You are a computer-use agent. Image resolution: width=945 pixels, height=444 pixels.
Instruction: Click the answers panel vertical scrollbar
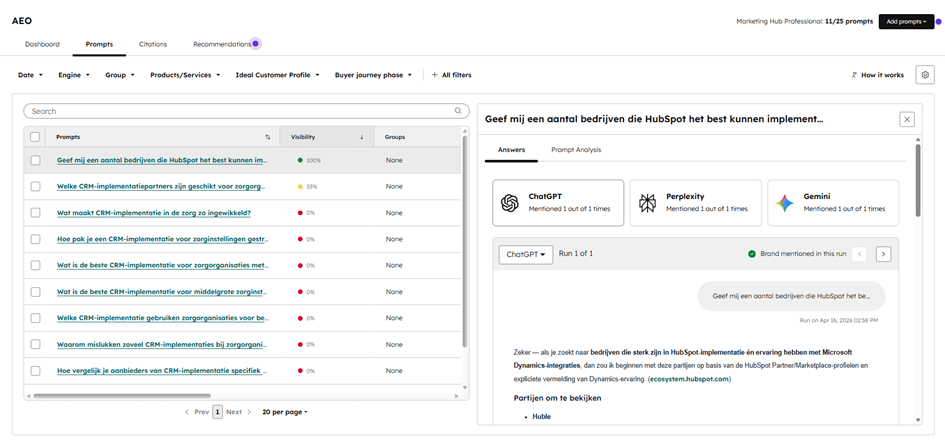coord(918,180)
